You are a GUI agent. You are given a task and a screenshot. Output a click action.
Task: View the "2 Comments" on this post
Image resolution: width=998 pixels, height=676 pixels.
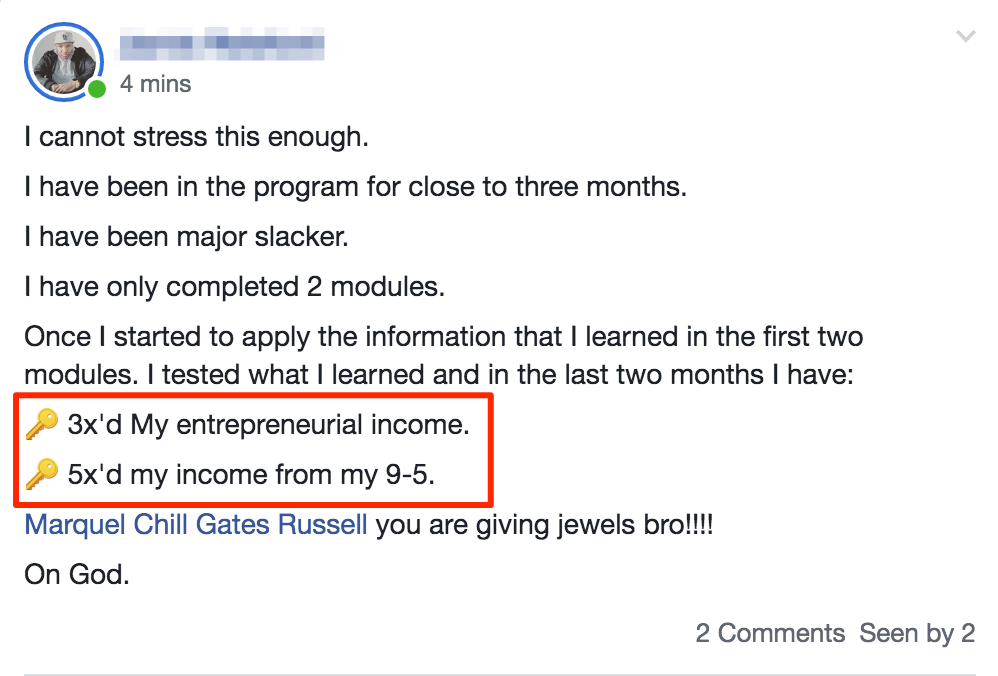pyautogui.click(x=770, y=633)
